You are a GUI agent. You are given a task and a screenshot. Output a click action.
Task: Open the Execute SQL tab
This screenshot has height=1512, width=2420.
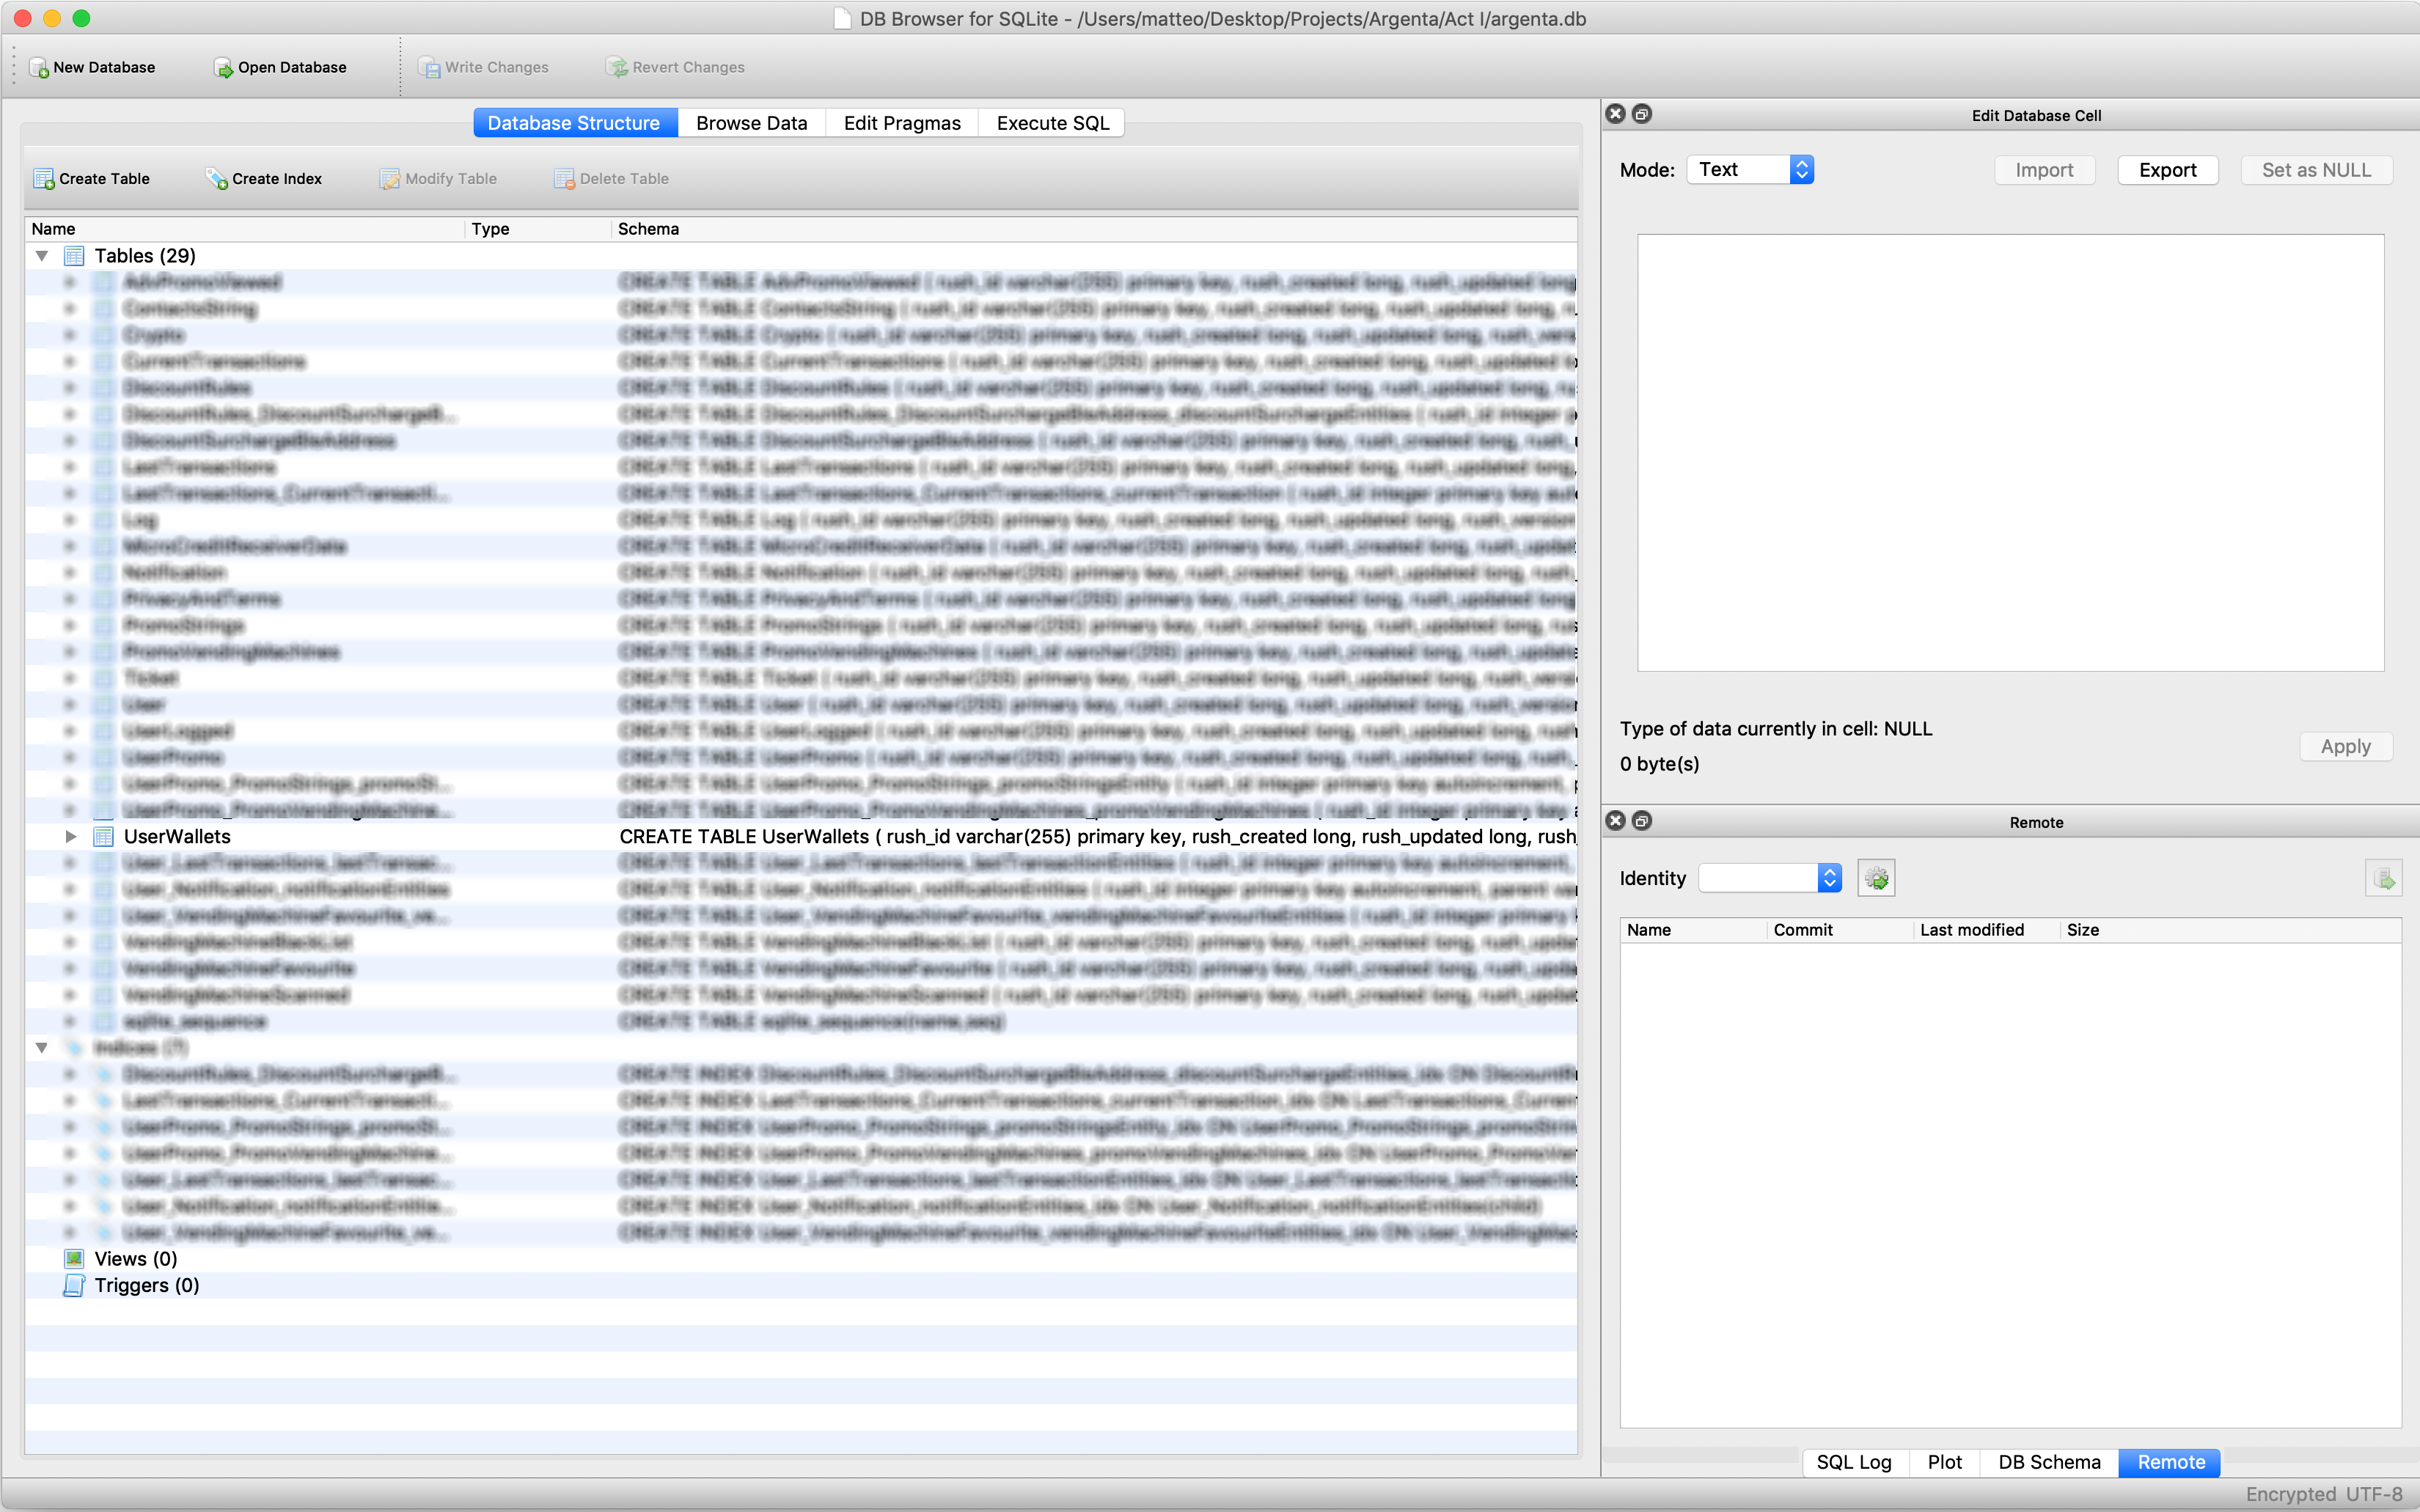pos(1052,123)
